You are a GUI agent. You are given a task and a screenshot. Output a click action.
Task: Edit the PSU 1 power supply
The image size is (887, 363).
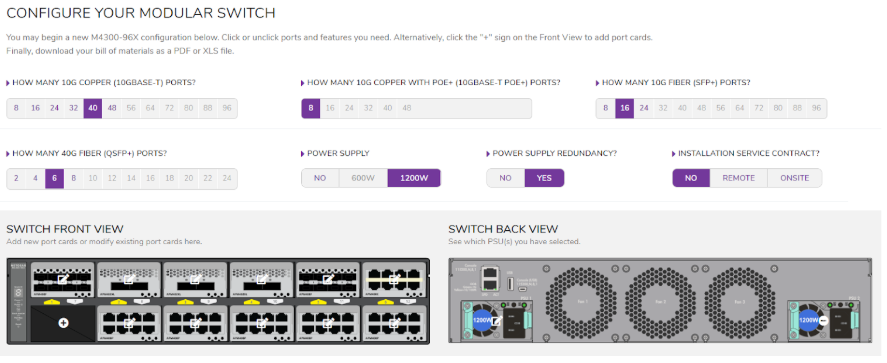(x=497, y=321)
